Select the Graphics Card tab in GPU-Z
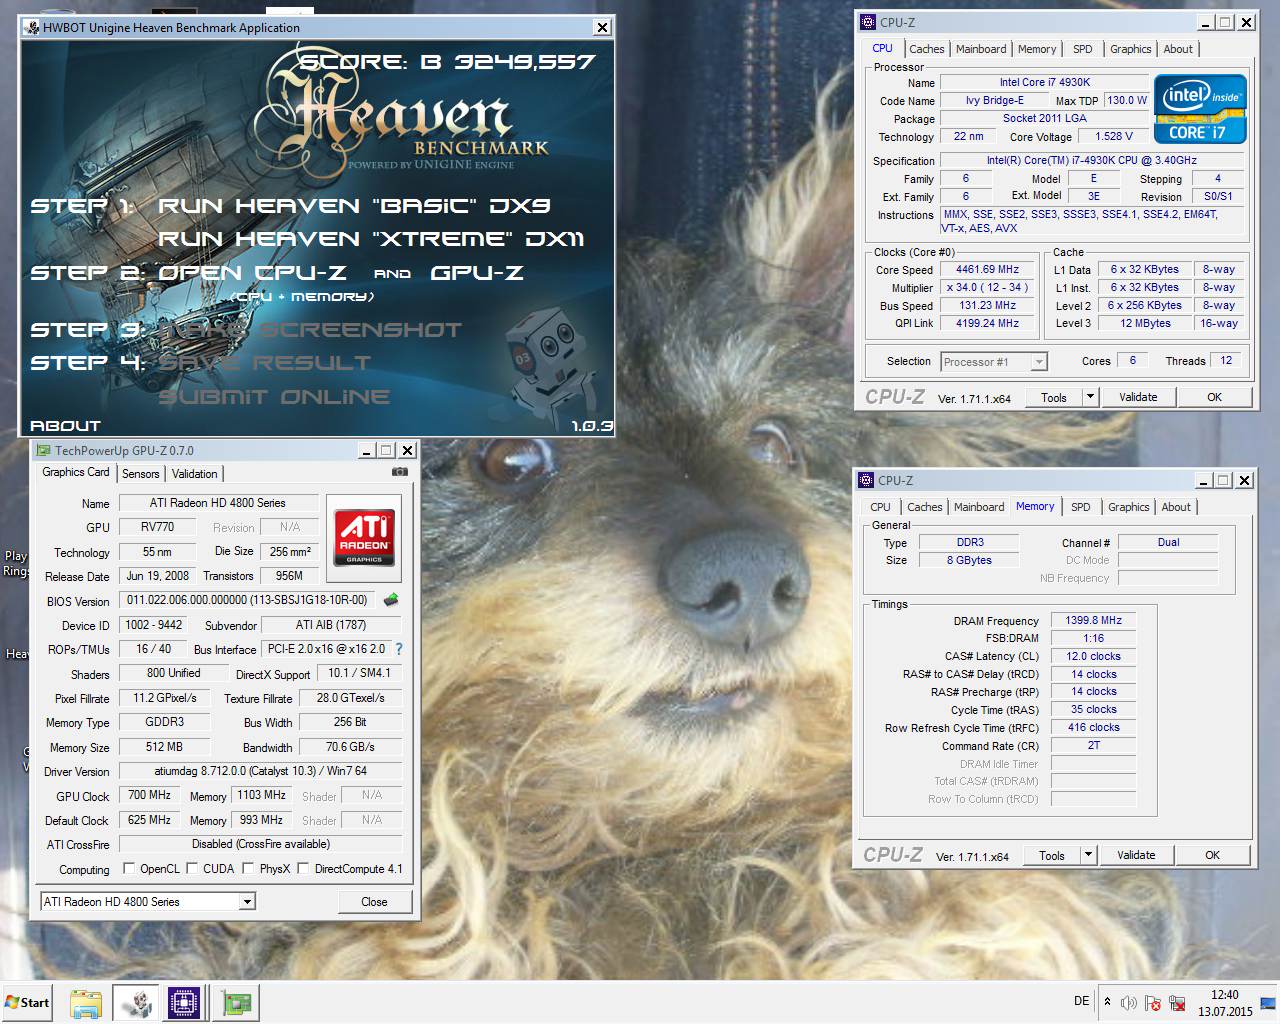 tap(76, 472)
